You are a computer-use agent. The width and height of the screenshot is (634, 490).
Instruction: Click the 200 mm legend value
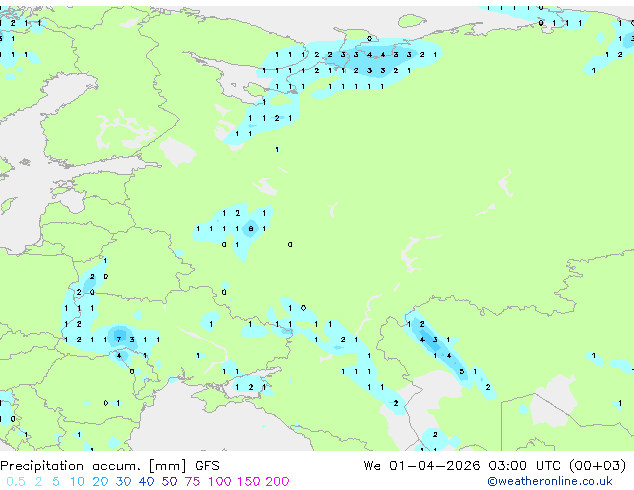click(277, 482)
